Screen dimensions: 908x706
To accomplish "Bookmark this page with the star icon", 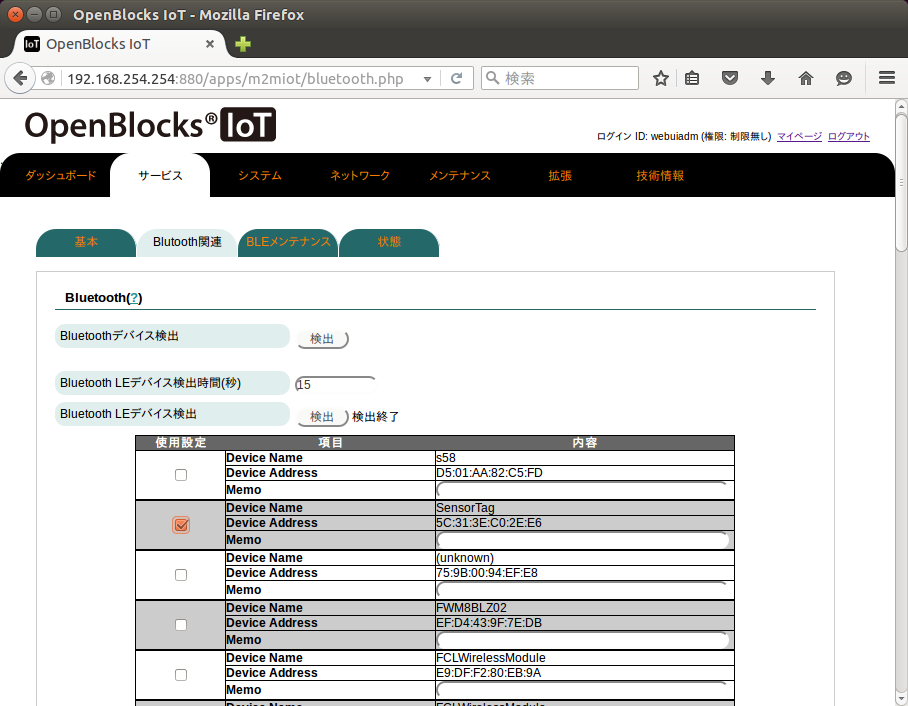I will 661,78.
